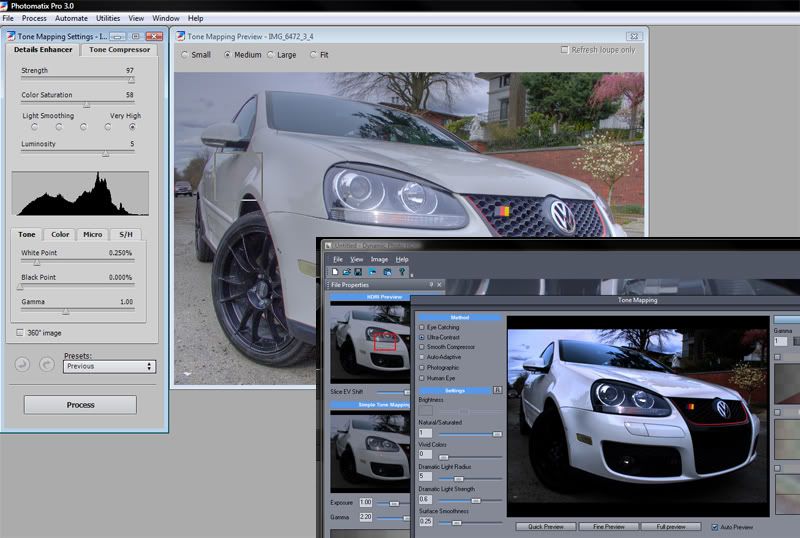
Task: Click the HDRI Preview thumbnail image
Action: coord(370,341)
